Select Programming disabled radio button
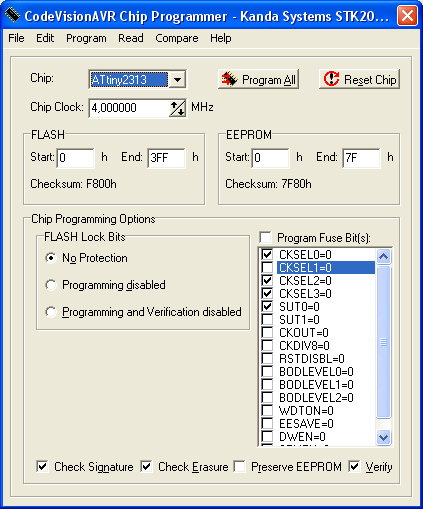Image resolution: width=423 pixels, height=509 pixels. tap(51, 285)
